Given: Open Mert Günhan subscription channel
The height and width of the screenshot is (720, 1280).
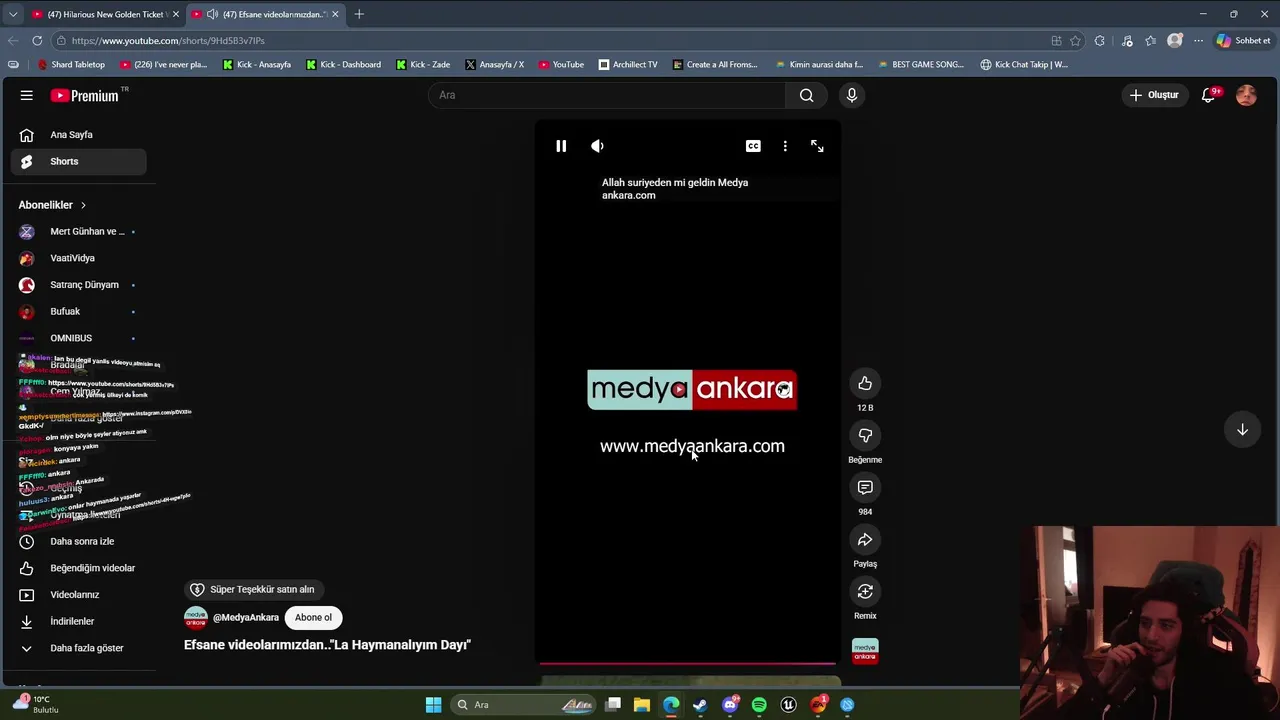Looking at the screenshot, I should click(78, 231).
